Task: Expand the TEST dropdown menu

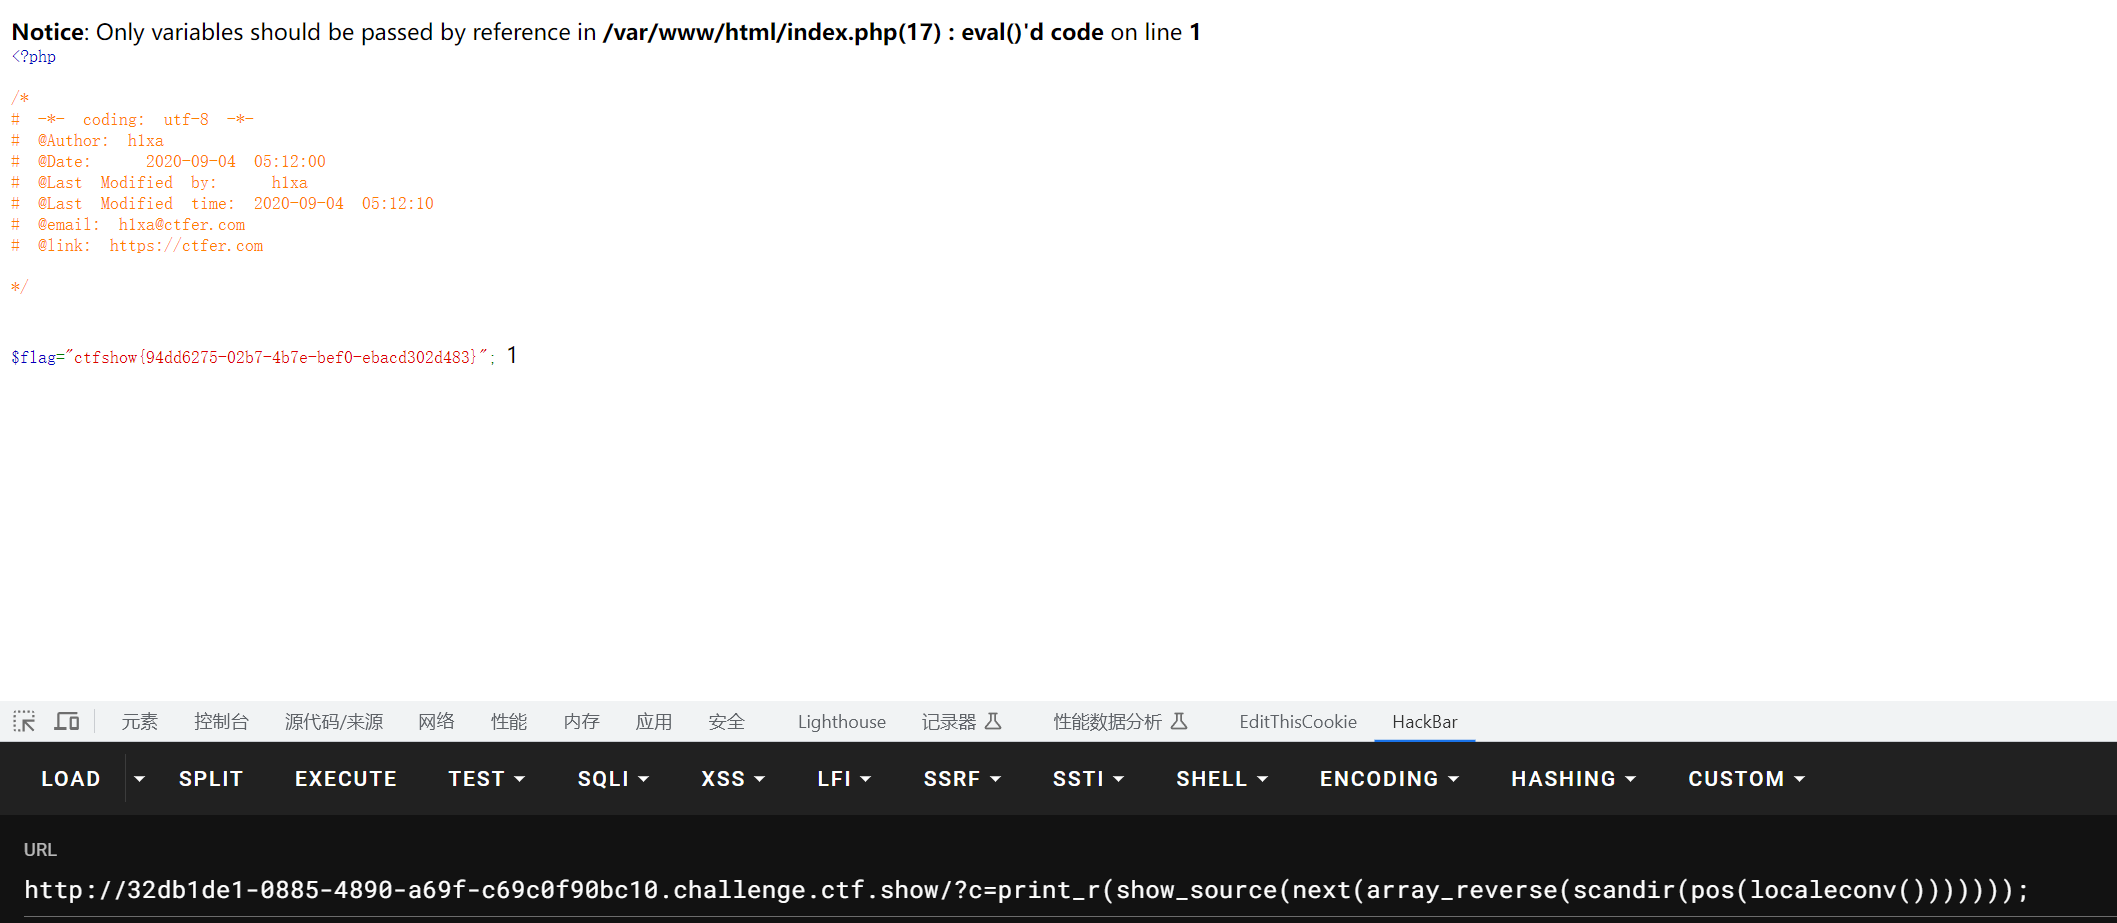Action: point(486,779)
